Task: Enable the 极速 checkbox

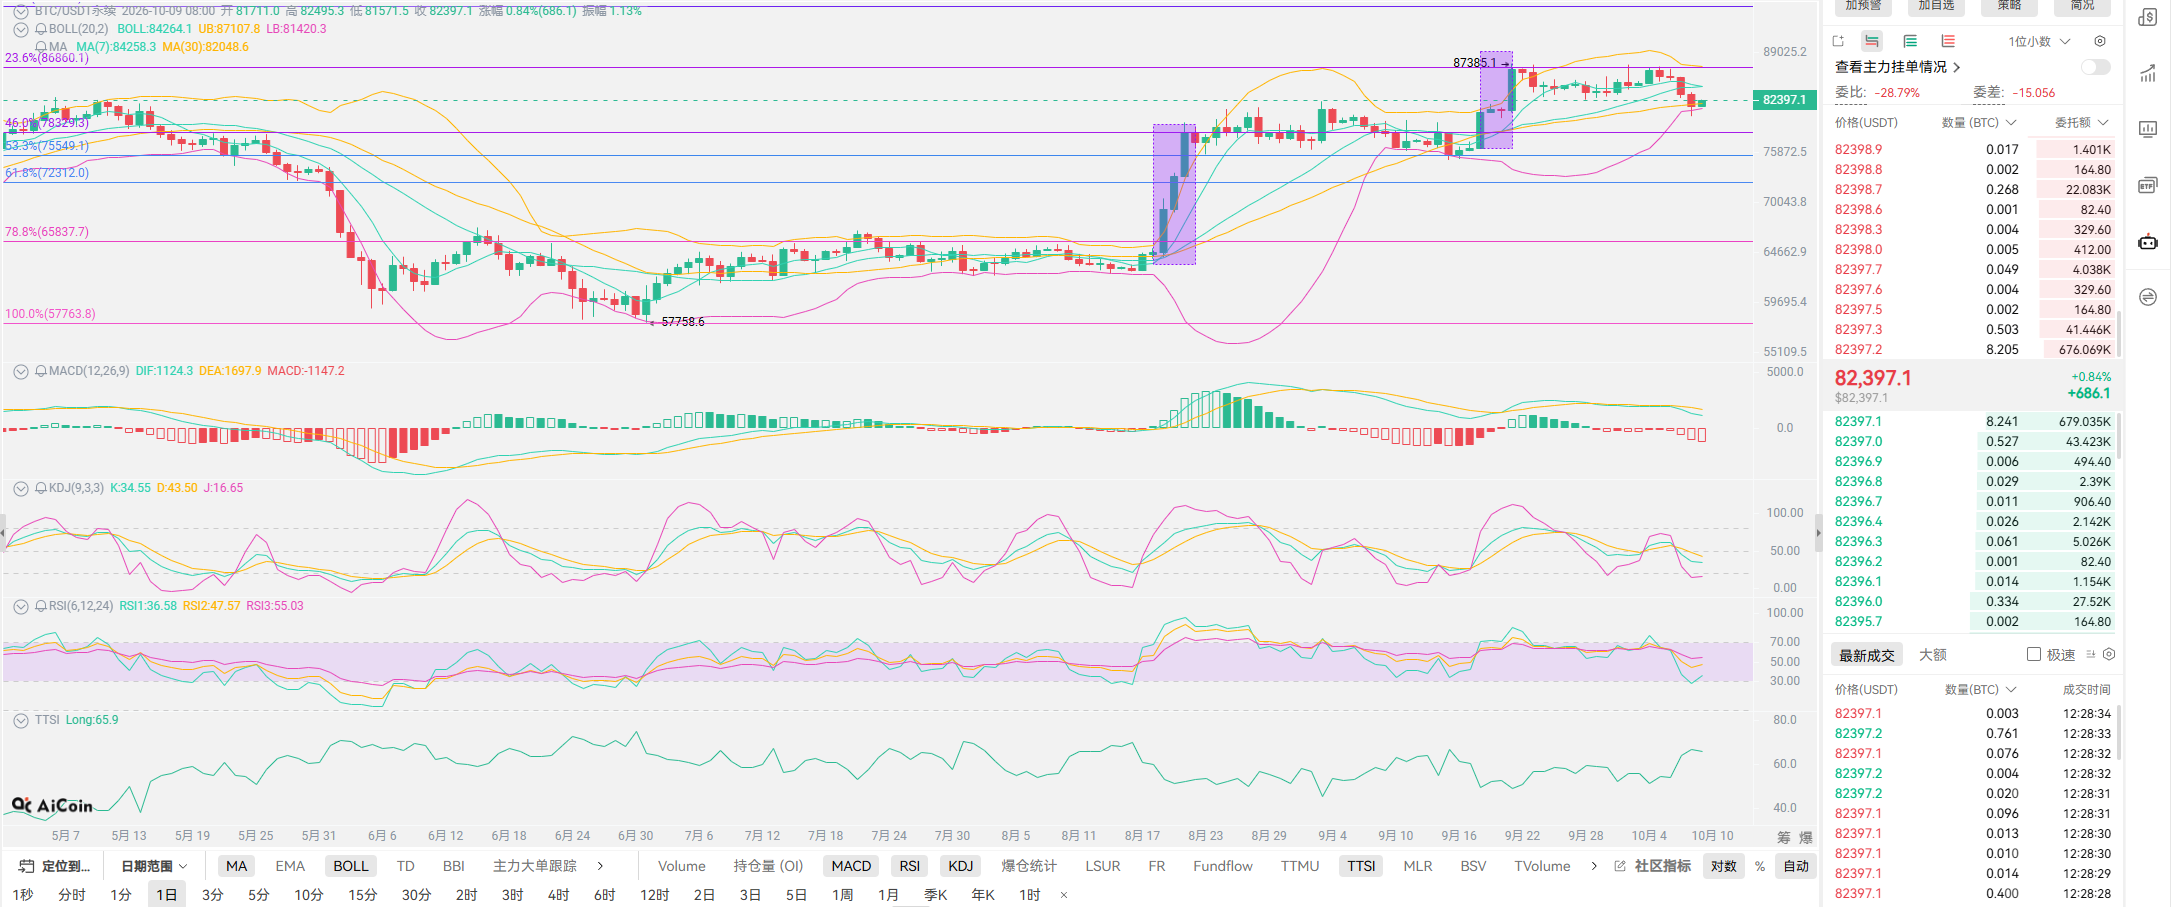Action: coord(2034,654)
